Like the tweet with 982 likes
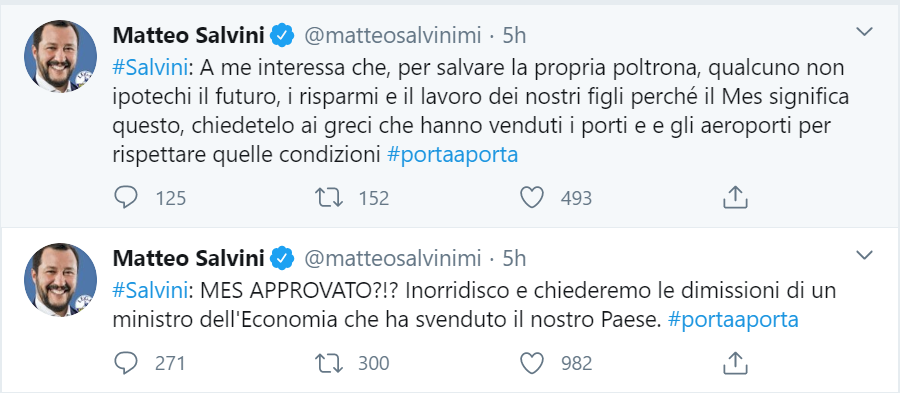904x393 pixels. tap(532, 363)
